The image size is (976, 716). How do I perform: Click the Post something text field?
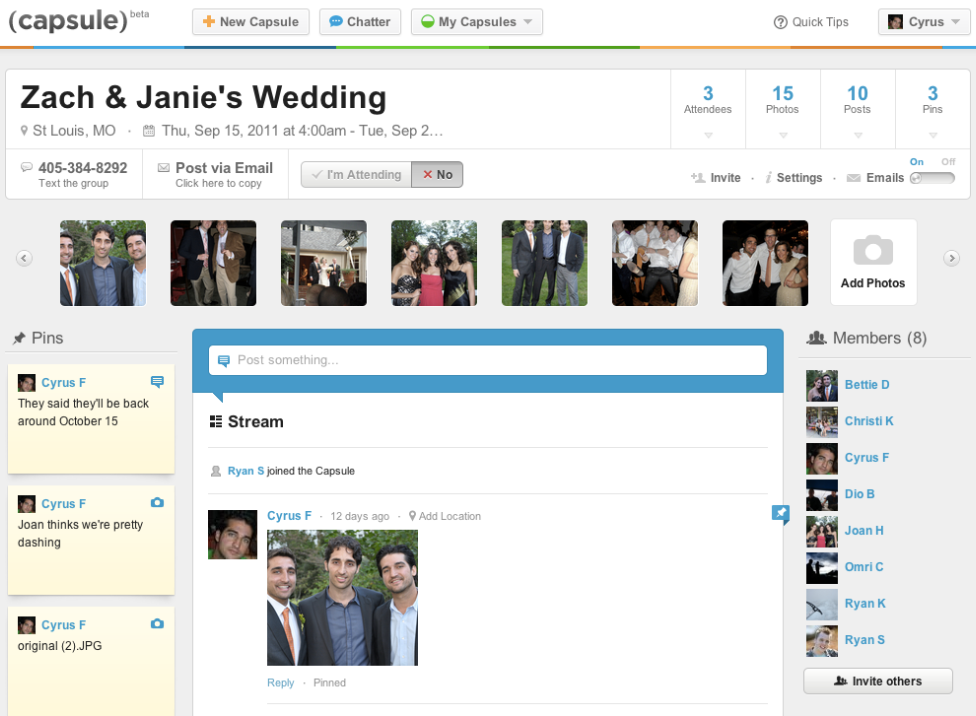487,360
